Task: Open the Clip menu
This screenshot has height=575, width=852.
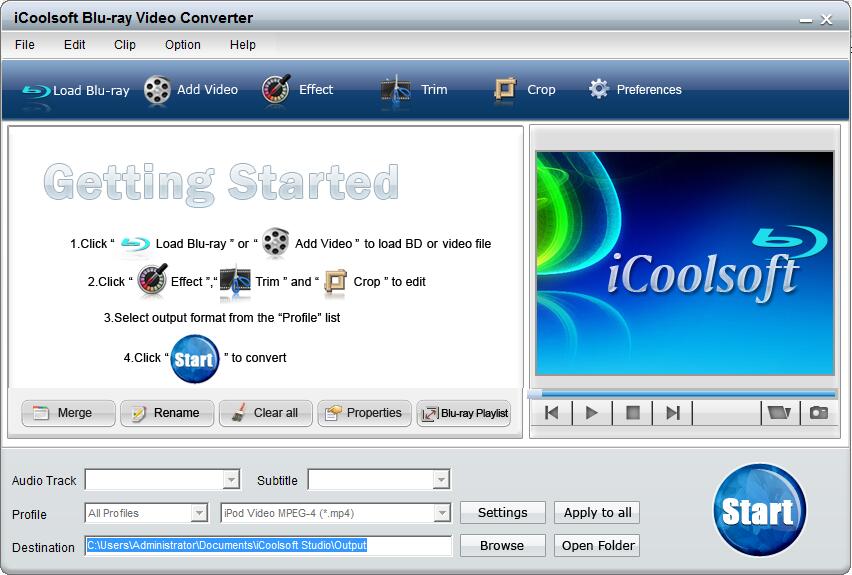Action: point(124,45)
